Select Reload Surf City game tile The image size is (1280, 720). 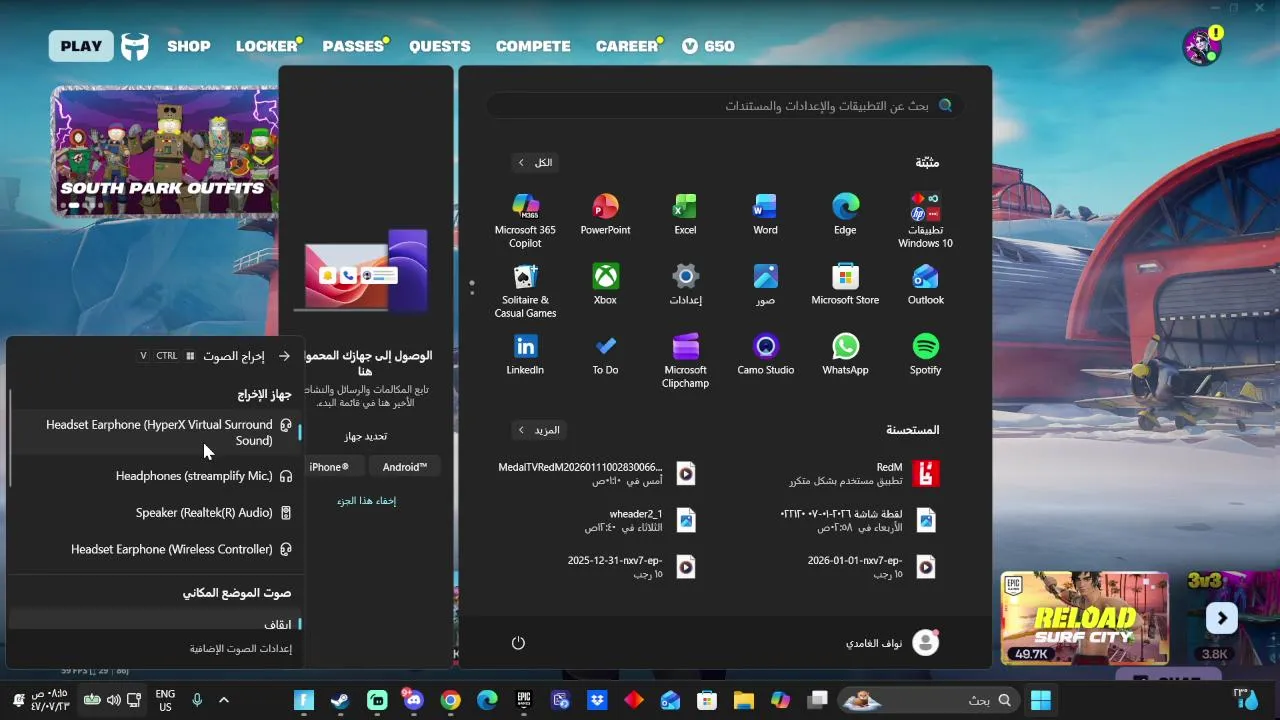pos(1084,618)
